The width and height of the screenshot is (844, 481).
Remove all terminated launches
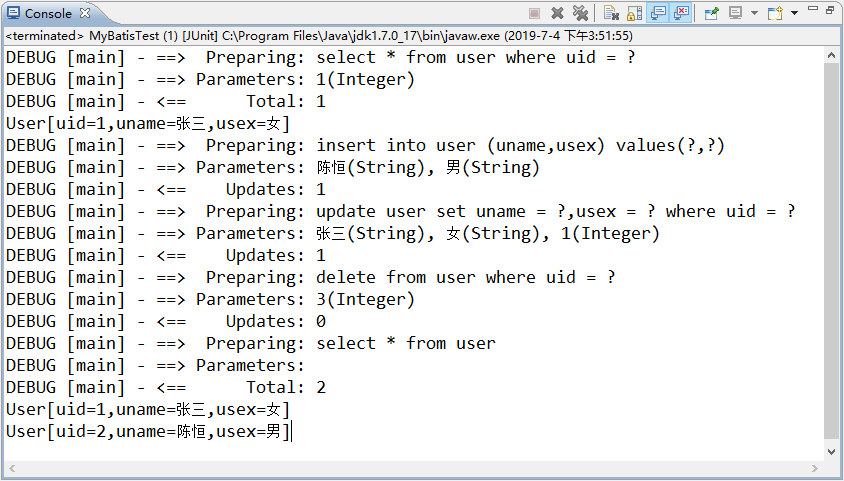click(580, 13)
